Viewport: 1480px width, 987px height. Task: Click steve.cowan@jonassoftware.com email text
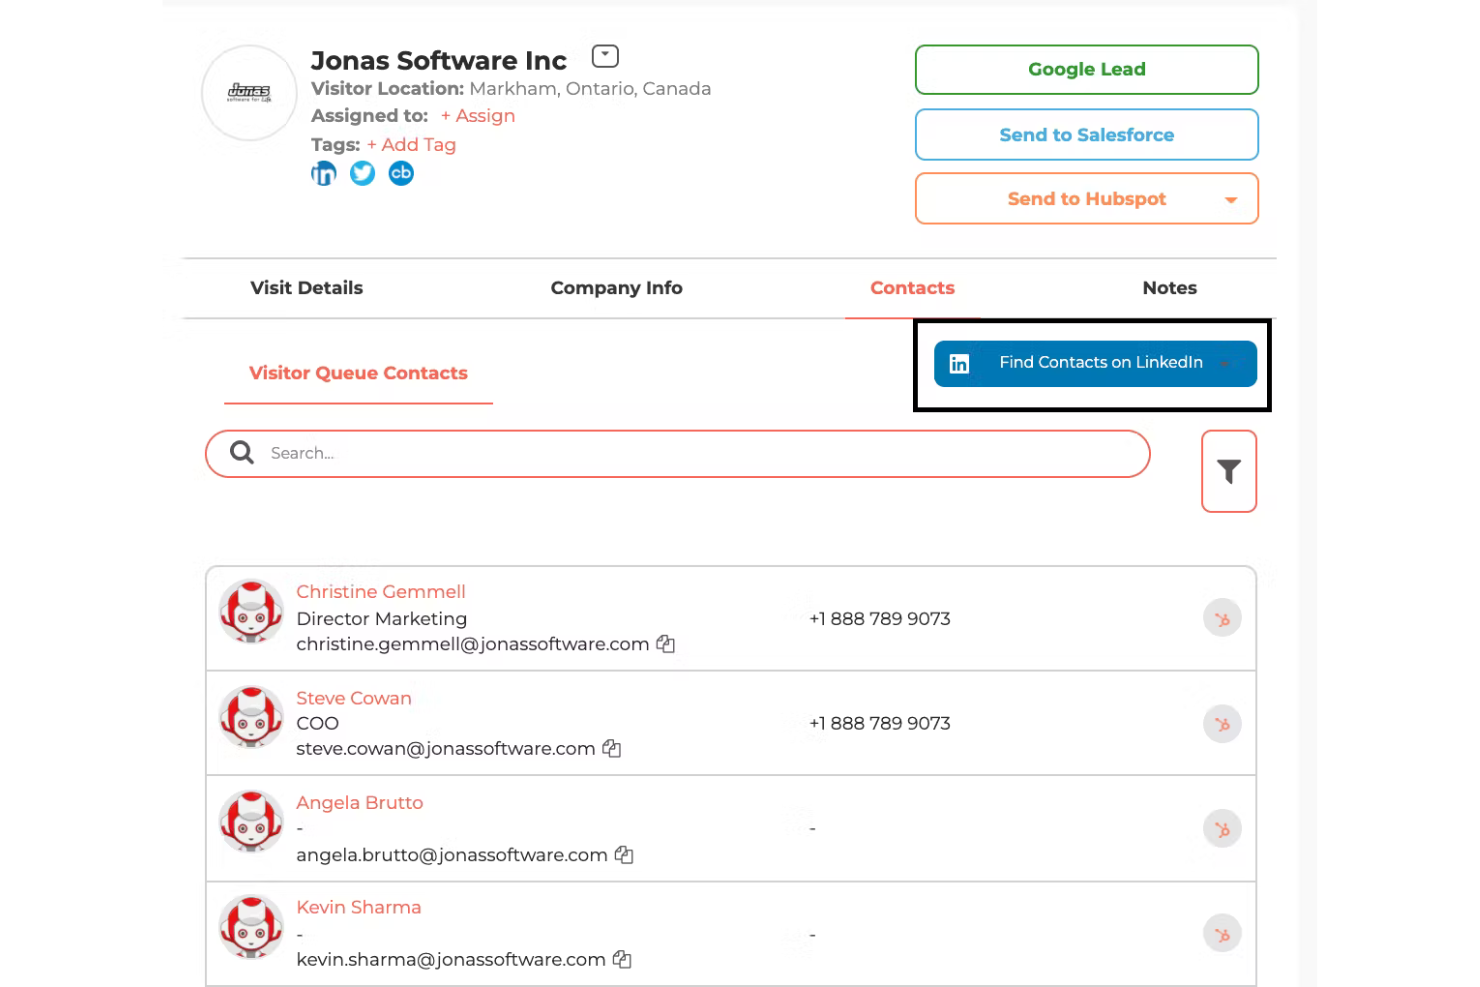point(446,749)
